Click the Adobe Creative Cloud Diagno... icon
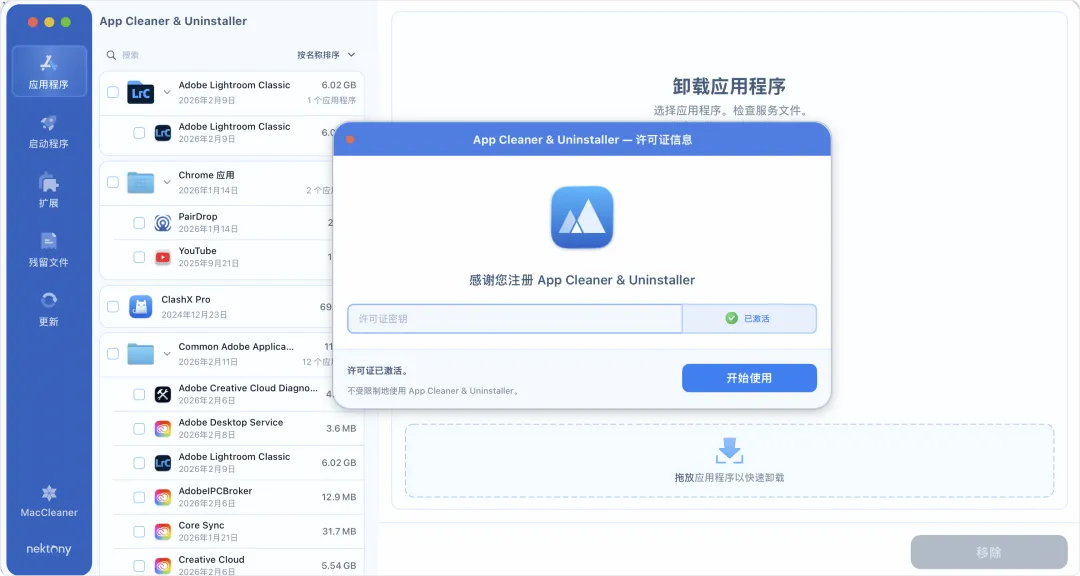This screenshot has width=1080, height=576. 163,395
